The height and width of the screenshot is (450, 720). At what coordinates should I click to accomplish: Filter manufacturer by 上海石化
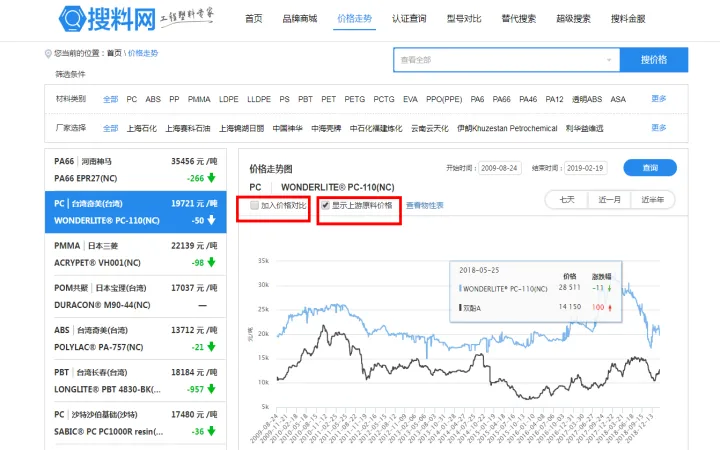pyautogui.click(x=142, y=128)
